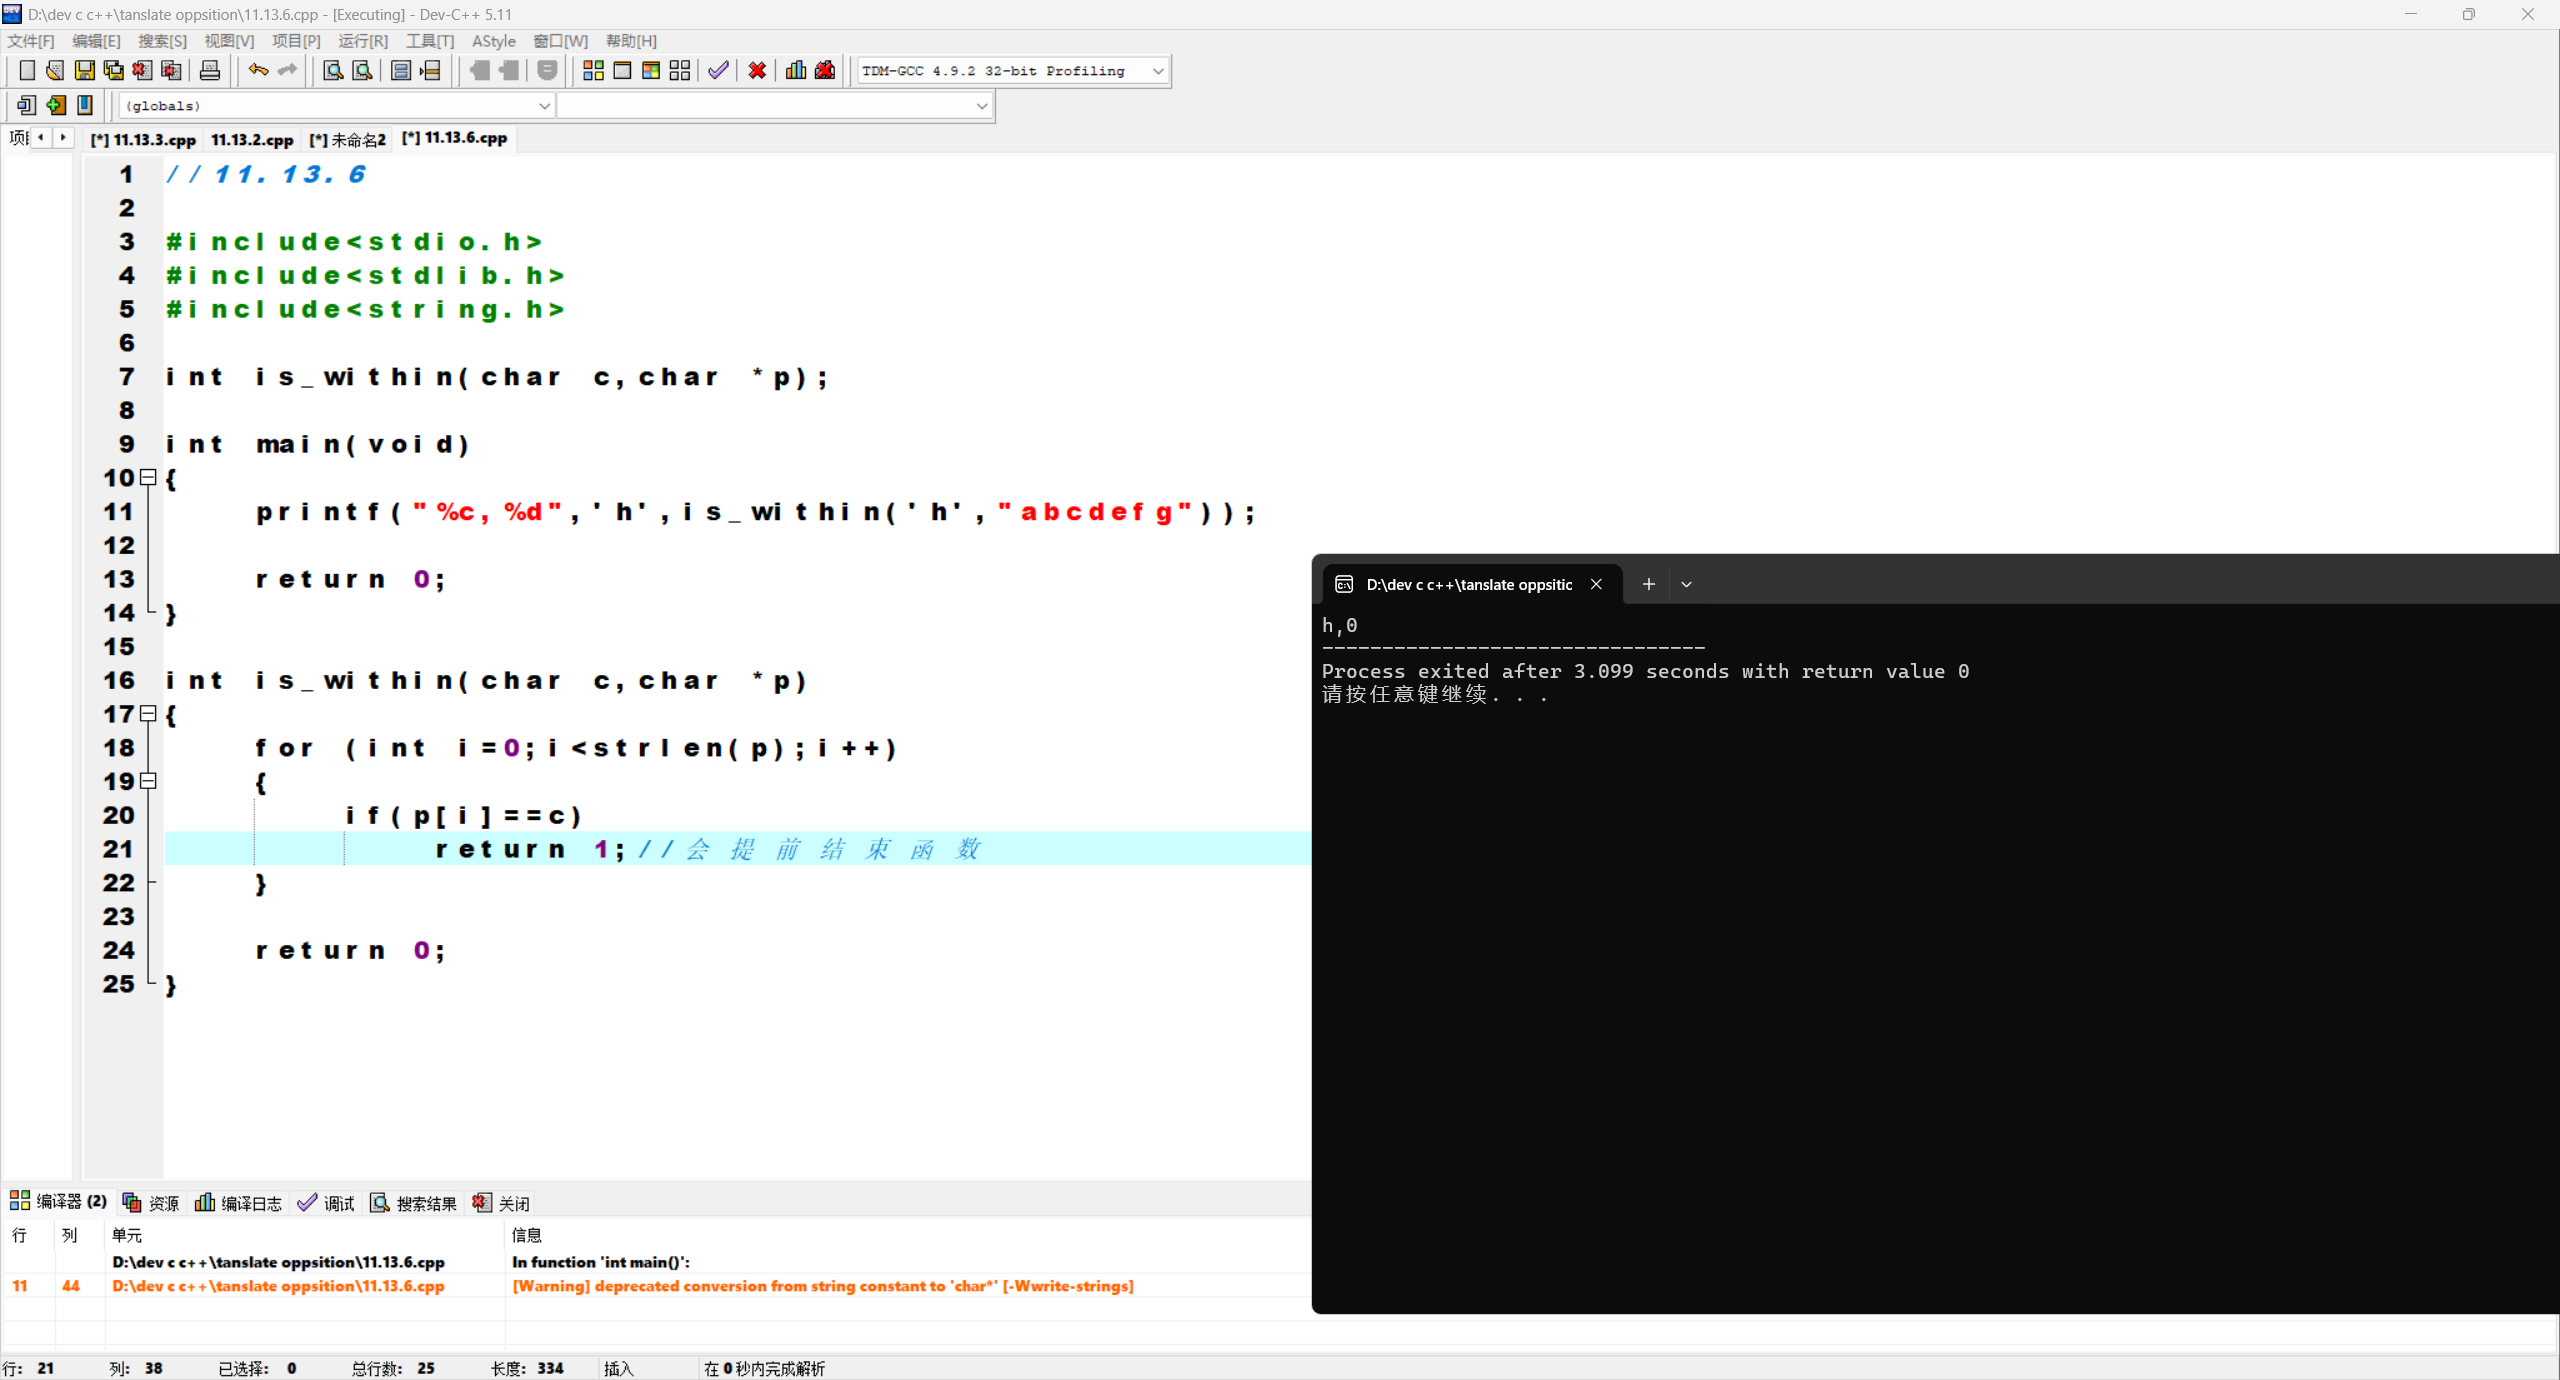Image resolution: width=2560 pixels, height=1380 pixels.
Task: Click the Undo arrow icon
Action: point(258,70)
